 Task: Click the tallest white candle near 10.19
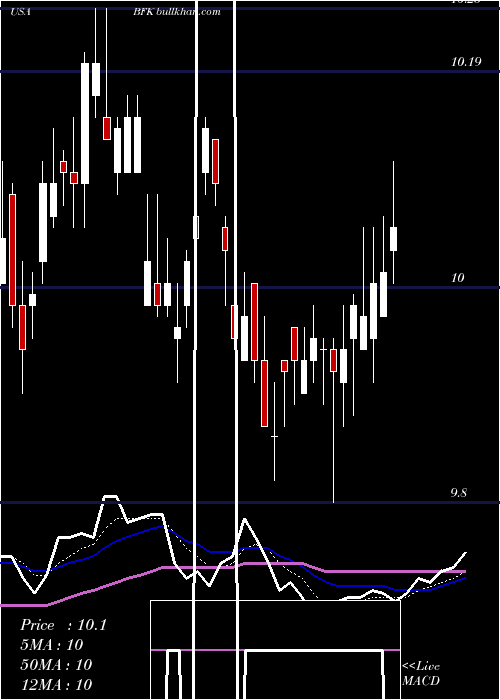point(85,123)
